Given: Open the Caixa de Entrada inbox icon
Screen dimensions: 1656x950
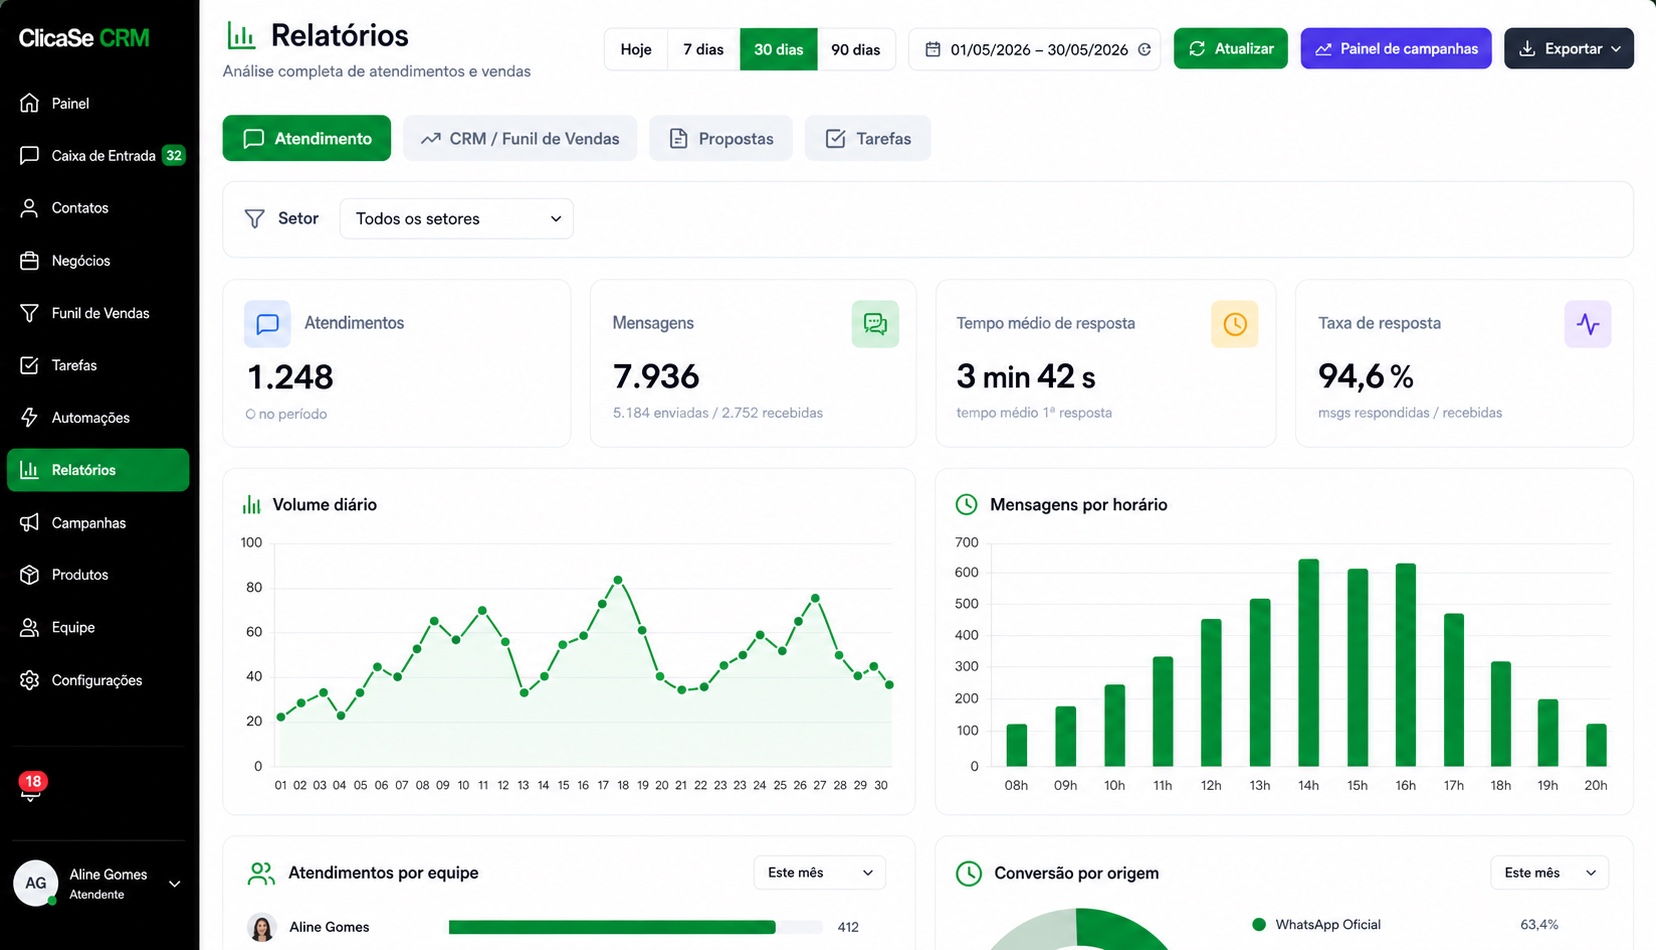Looking at the screenshot, I should pos(30,155).
